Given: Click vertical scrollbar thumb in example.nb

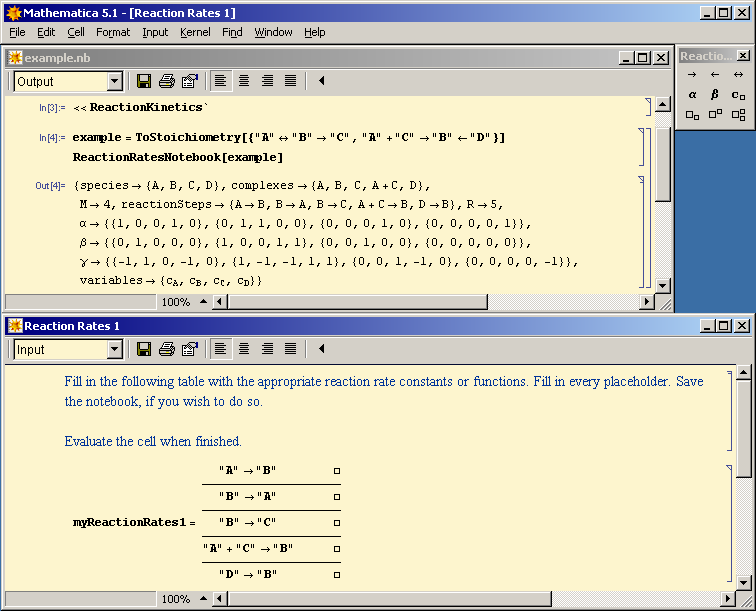Looking at the screenshot, I should point(663,164).
